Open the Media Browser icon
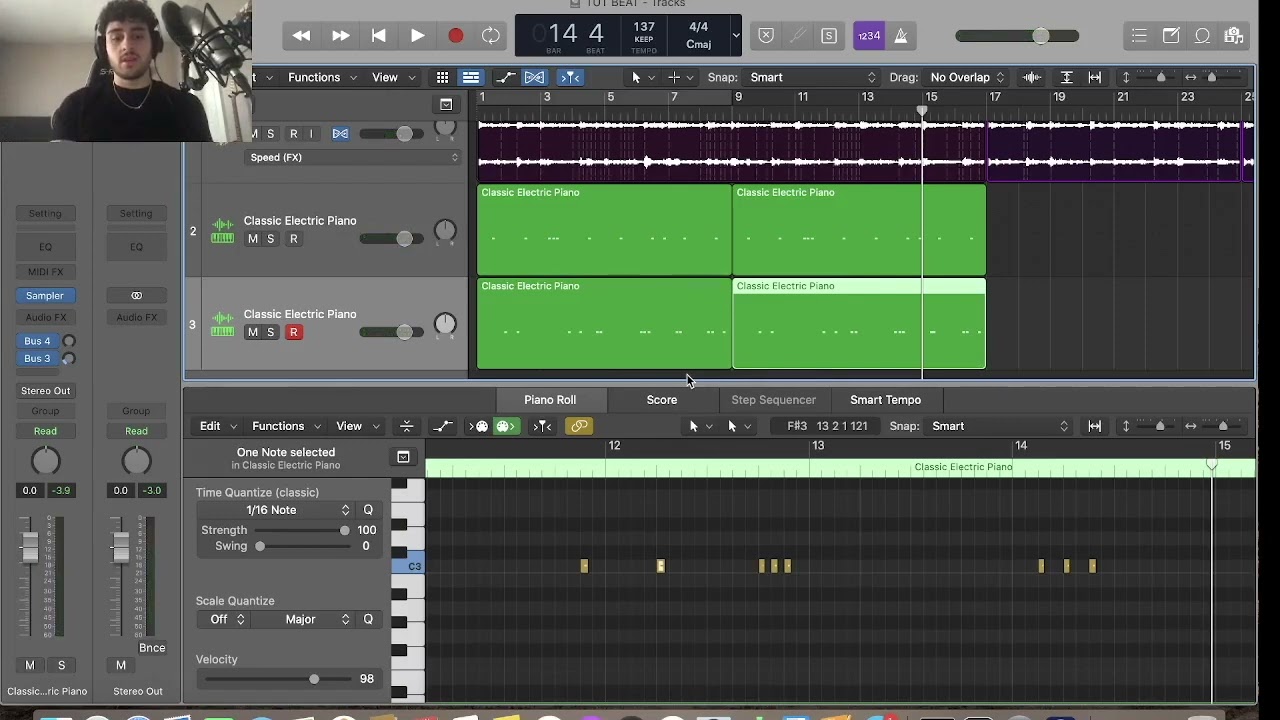1280x720 pixels. [x=1234, y=36]
